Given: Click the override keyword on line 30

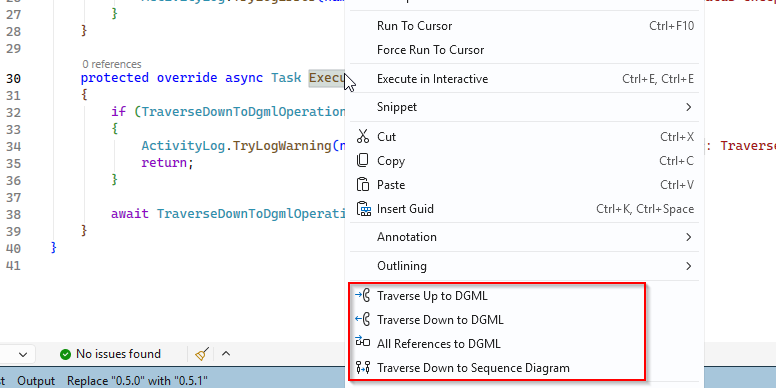Looking at the screenshot, I should 187,78.
